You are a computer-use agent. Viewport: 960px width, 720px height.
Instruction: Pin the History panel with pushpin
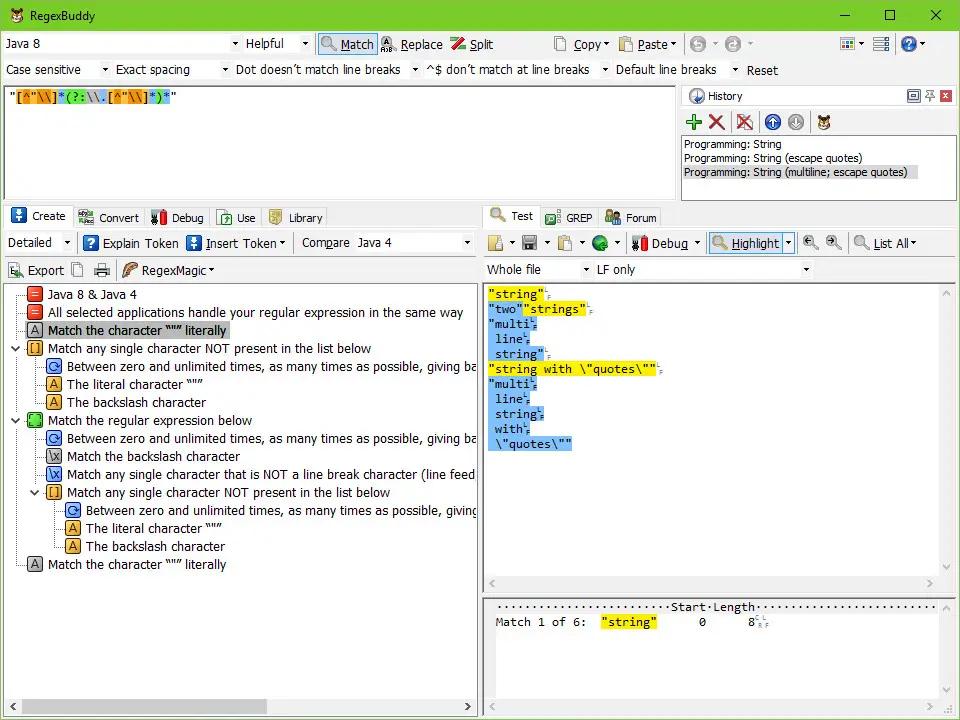click(930, 96)
